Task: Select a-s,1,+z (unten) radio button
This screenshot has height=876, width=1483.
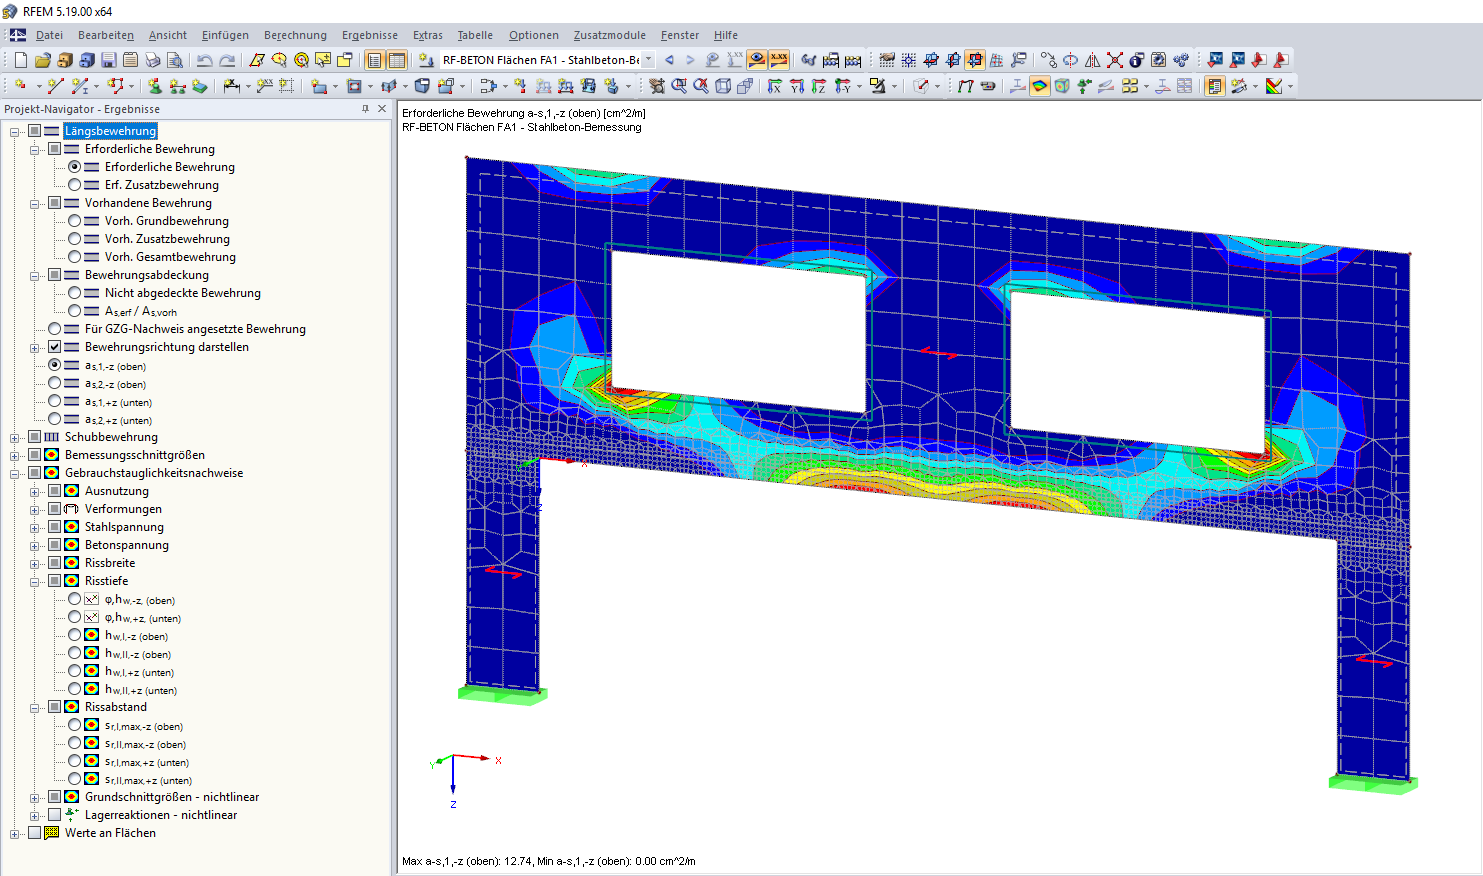Action: point(55,401)
